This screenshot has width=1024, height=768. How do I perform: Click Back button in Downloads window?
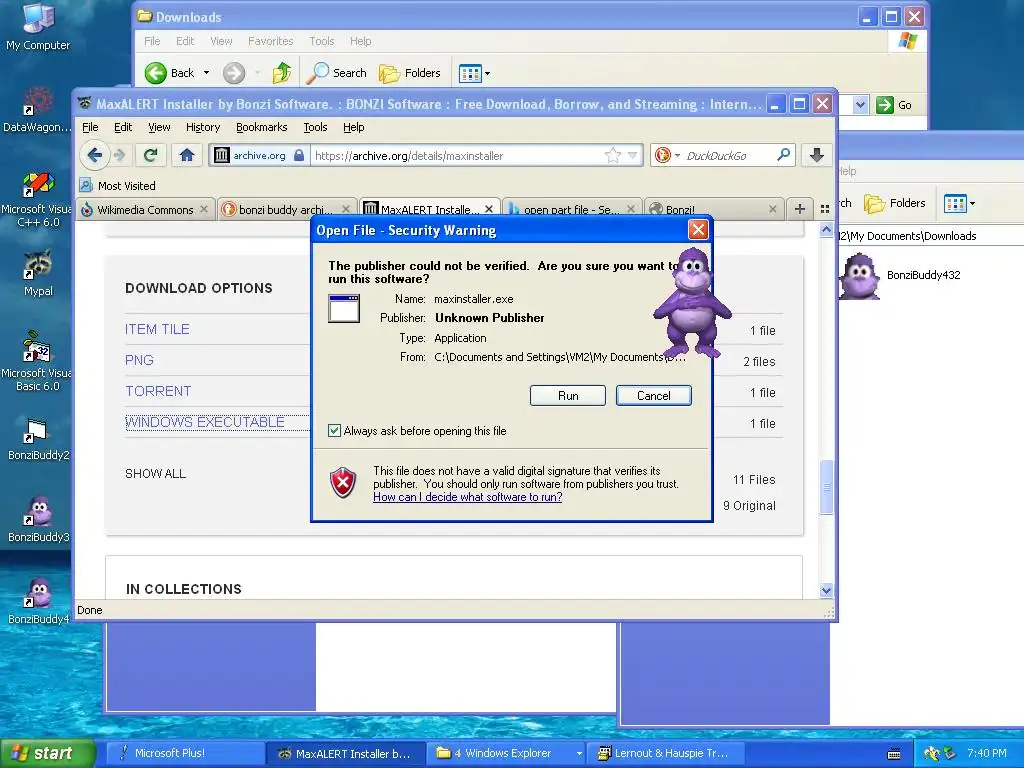pos(169,72)
